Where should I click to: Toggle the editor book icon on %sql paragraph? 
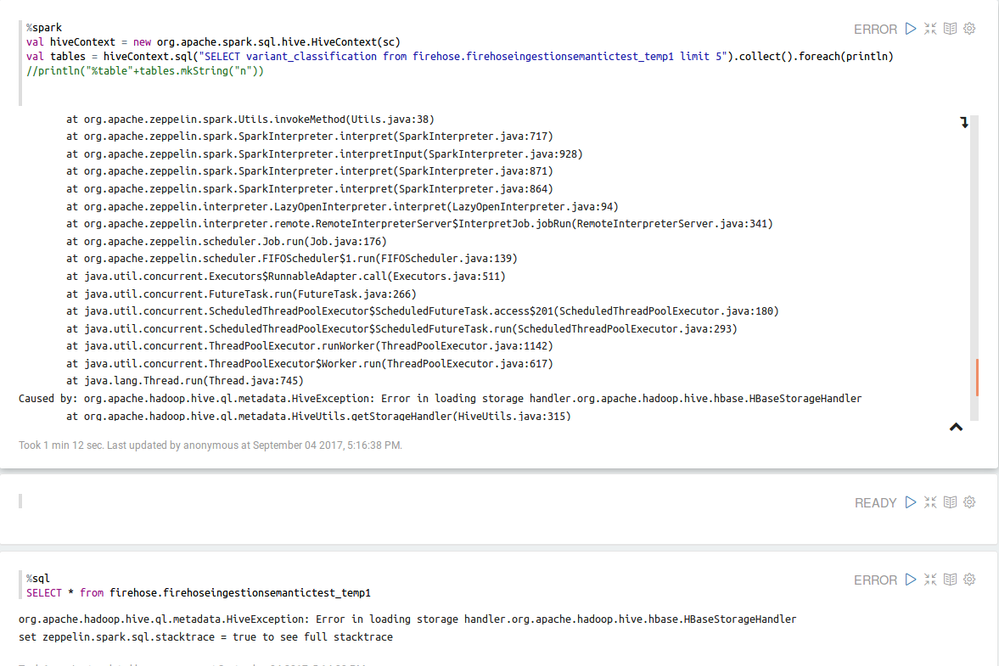pyautogui.click(x=948, y=579)
